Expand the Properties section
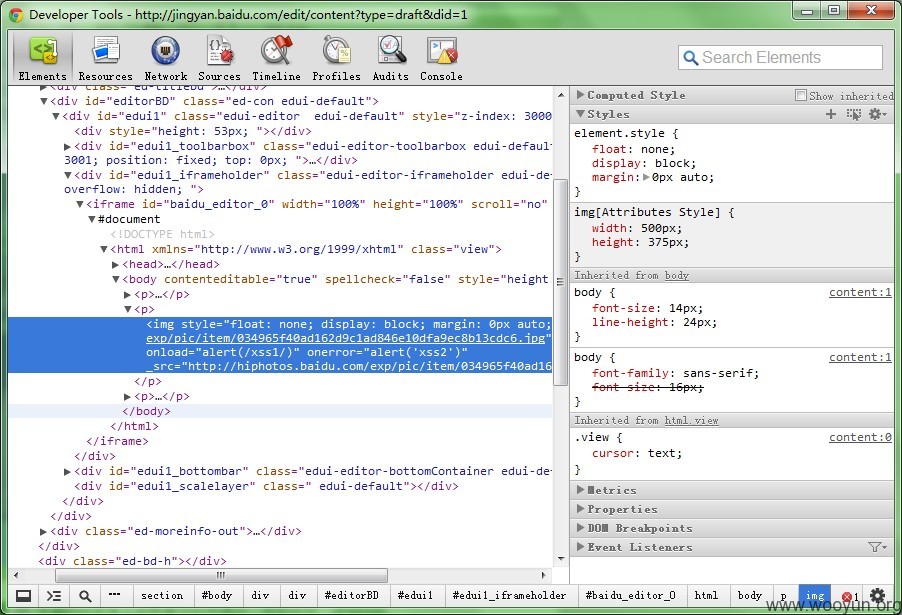 pyautogui.click(x=580, y=509)
